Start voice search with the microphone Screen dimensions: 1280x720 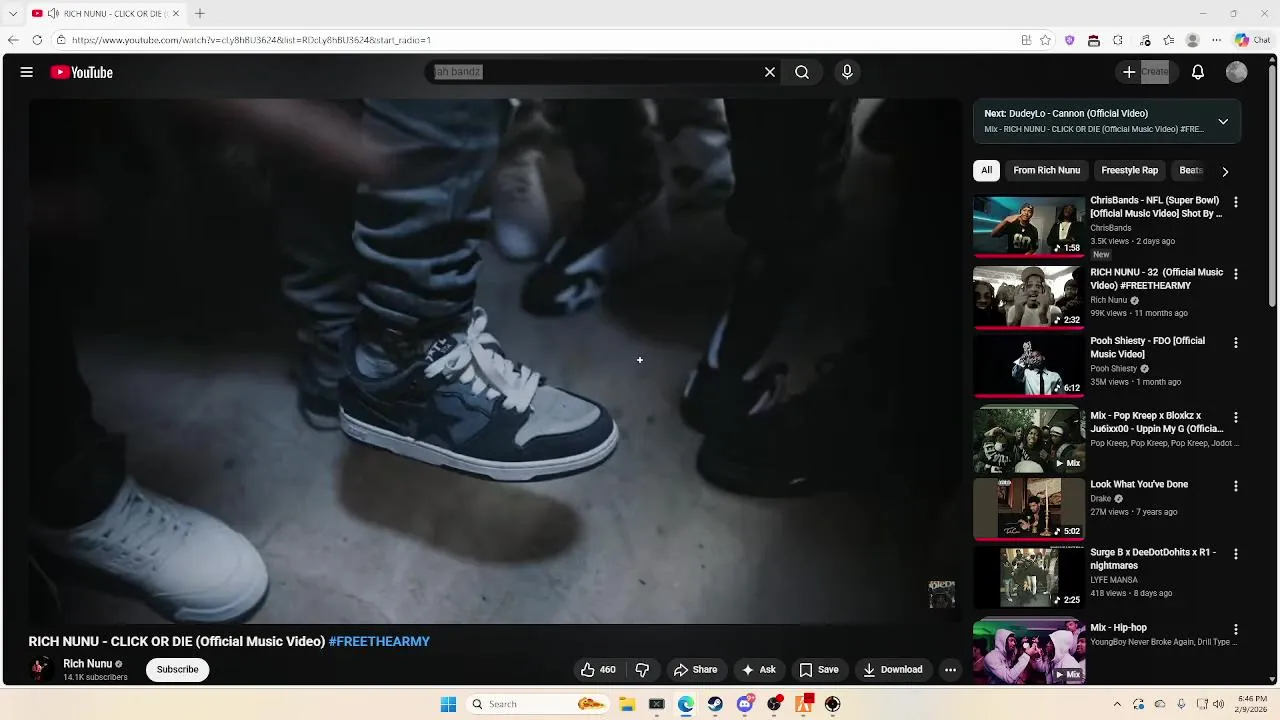[847, 72]
